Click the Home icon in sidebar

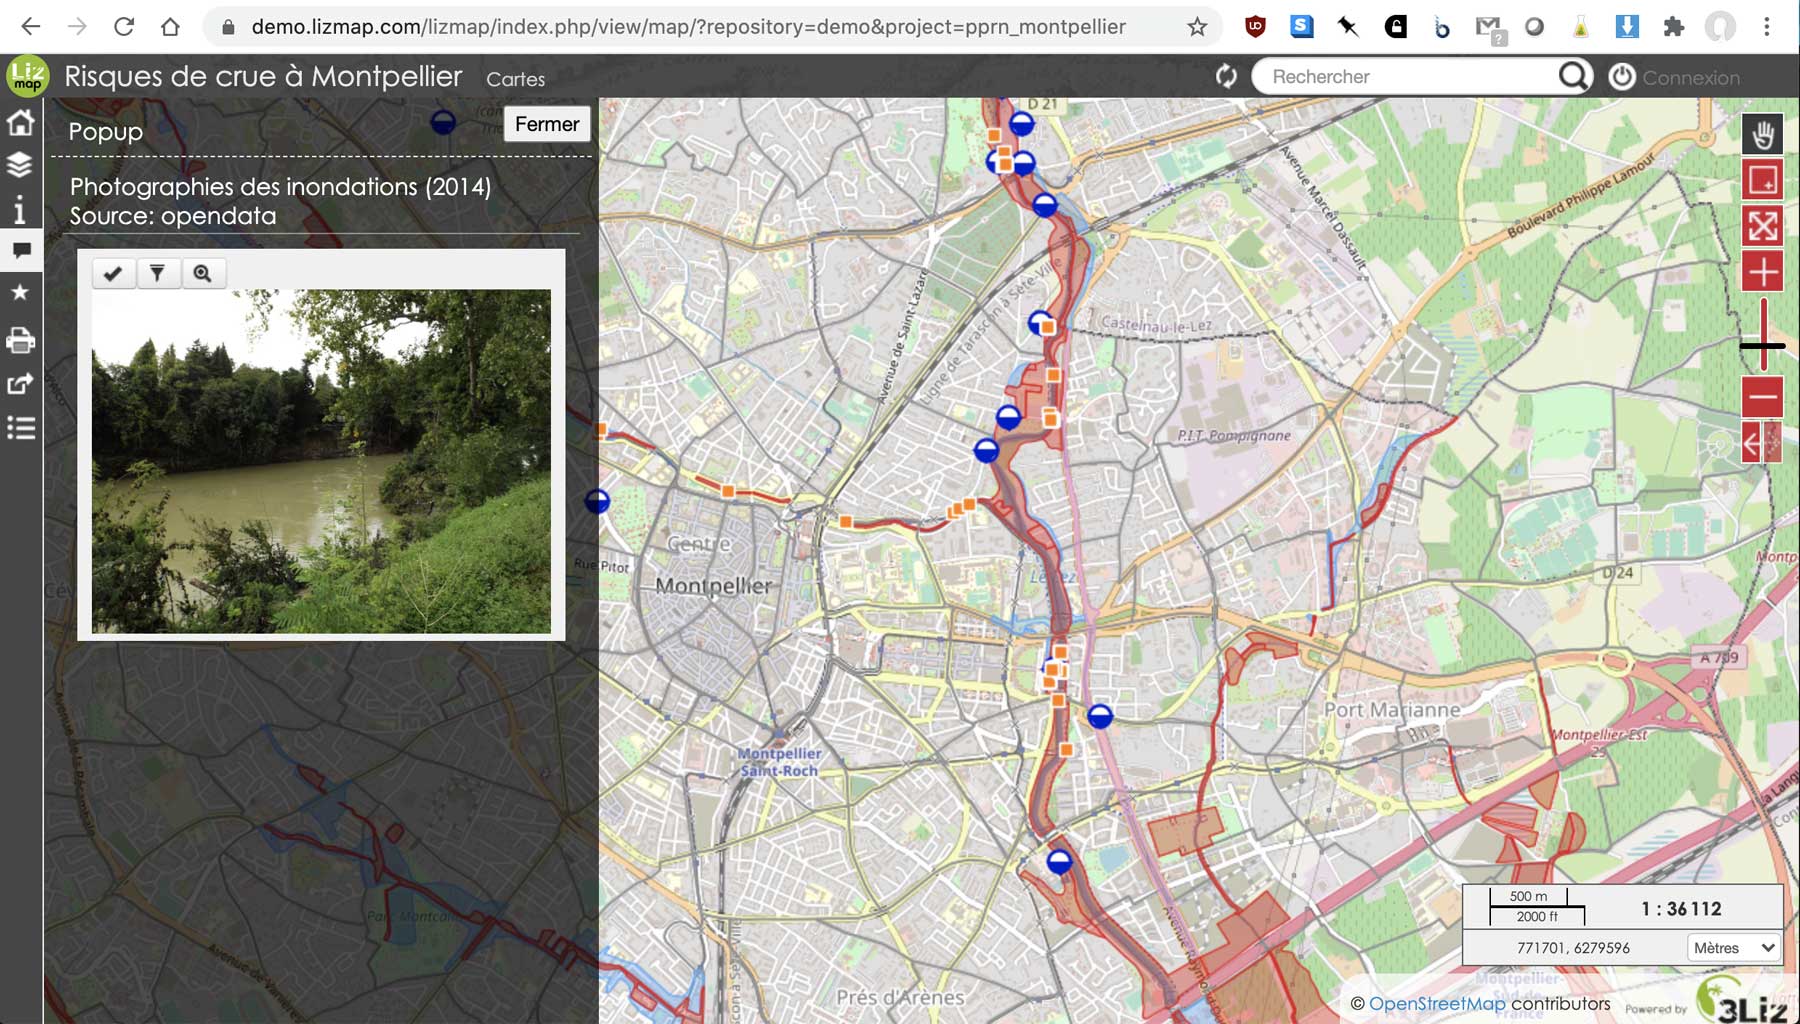click(20, 123)
